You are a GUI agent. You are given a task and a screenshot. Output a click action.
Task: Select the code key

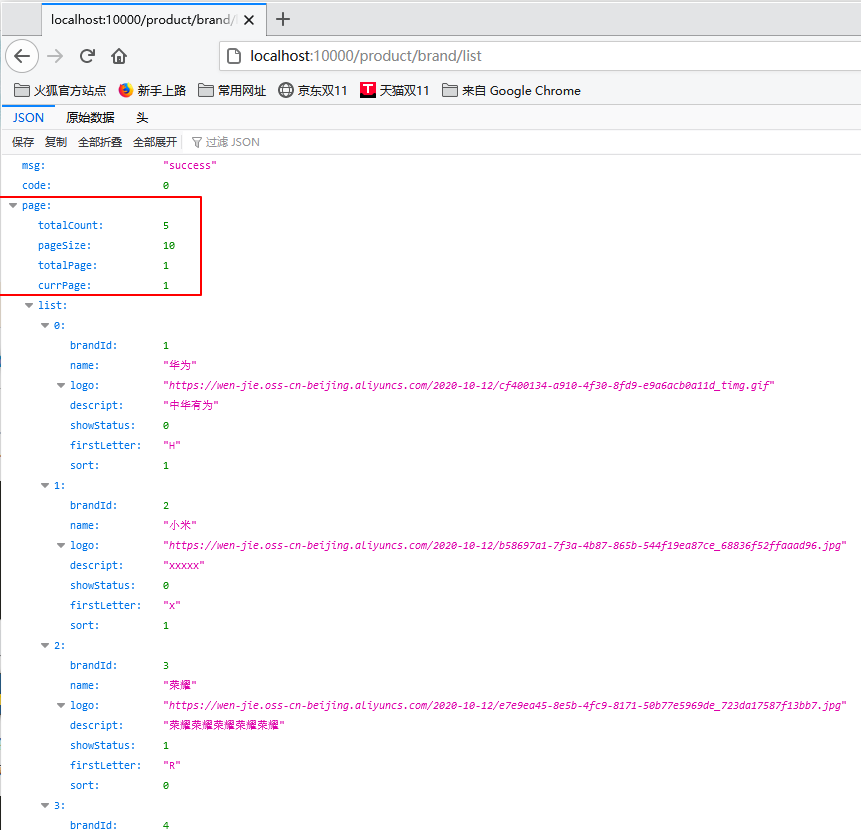pos(36,186)
